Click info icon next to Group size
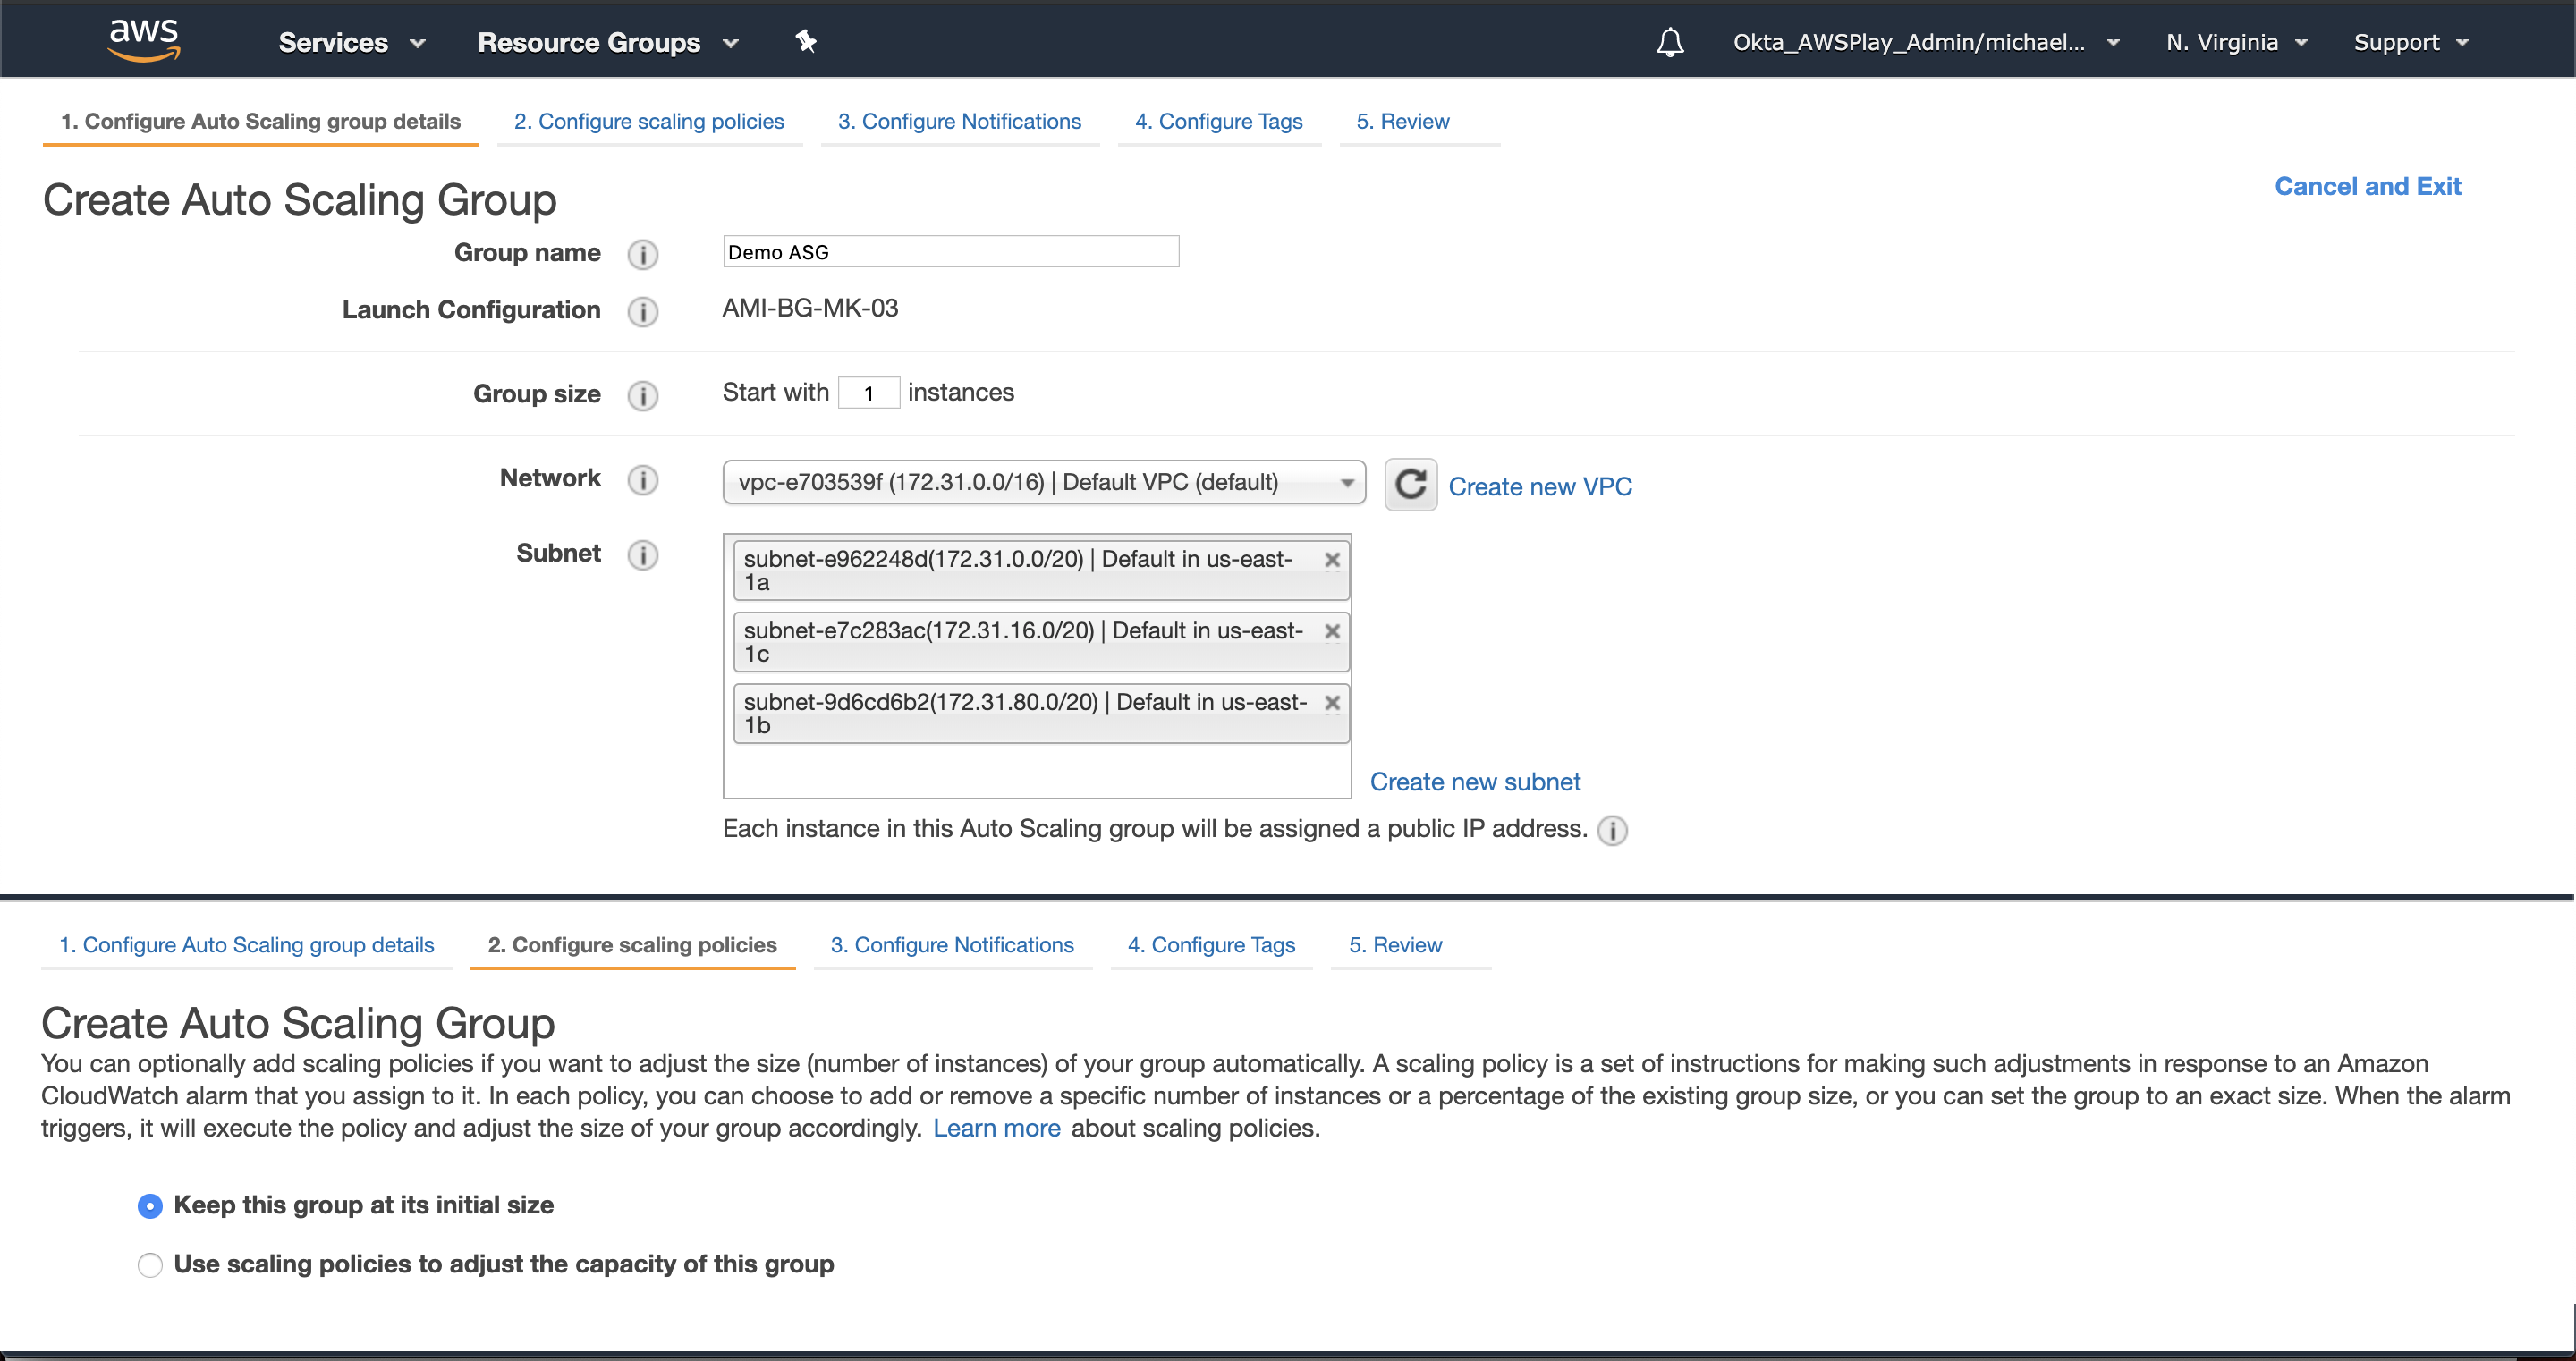Image resolution: width=2576 pixels, height=1361 pixels. (x=643, y=395)
